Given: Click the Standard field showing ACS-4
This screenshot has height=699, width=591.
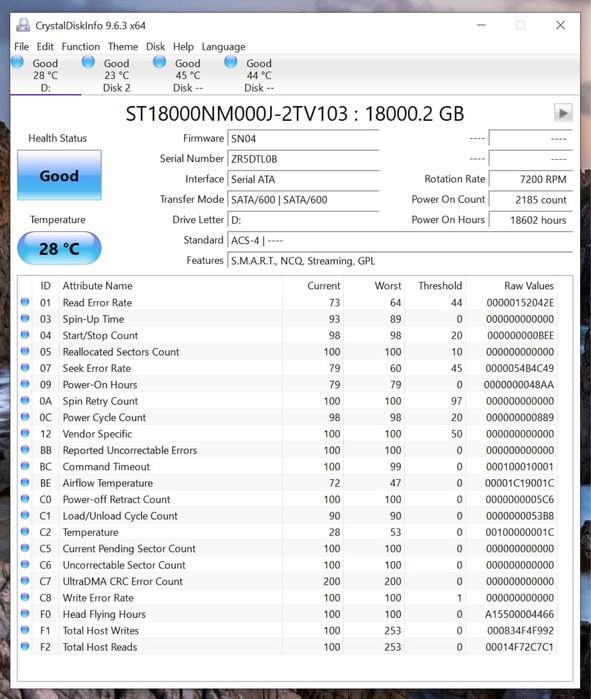Looking at the screenshot, I should point(400,240).
